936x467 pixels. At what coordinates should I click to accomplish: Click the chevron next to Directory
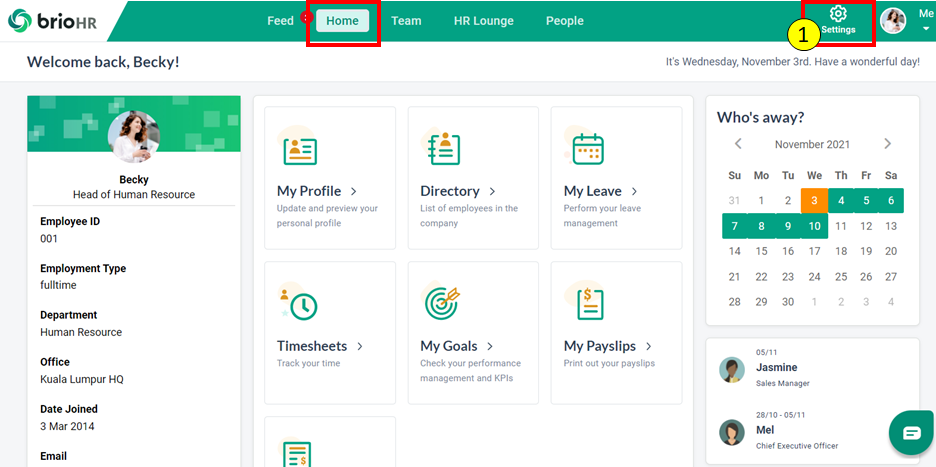tap(492, 191)
